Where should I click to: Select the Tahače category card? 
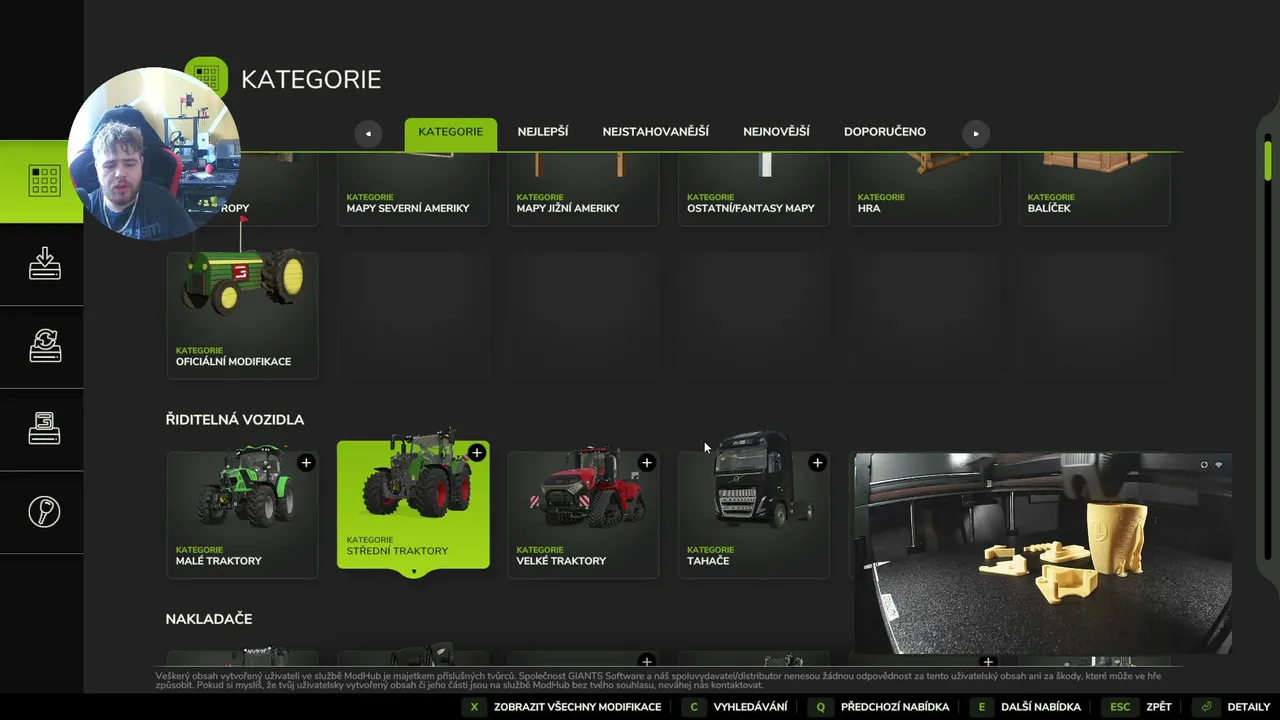click(753, 514)
